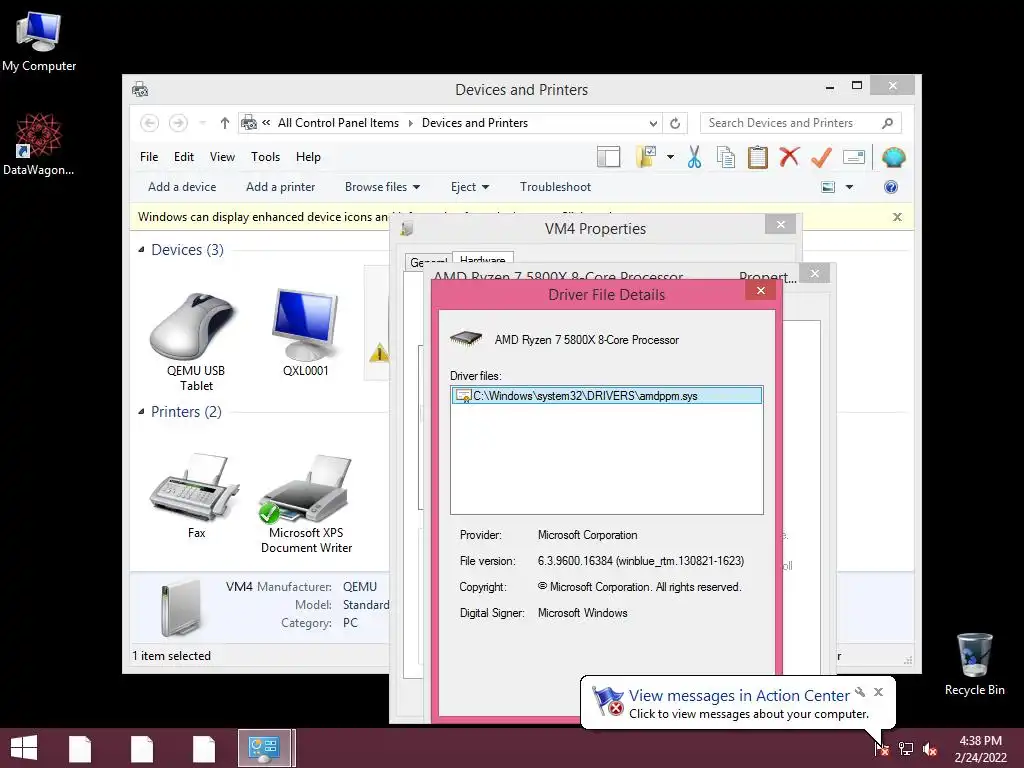The height and width of the screenshot is (768, 1024).
Task: Expand the view options dropdown arrow
Action: (850, 187)
